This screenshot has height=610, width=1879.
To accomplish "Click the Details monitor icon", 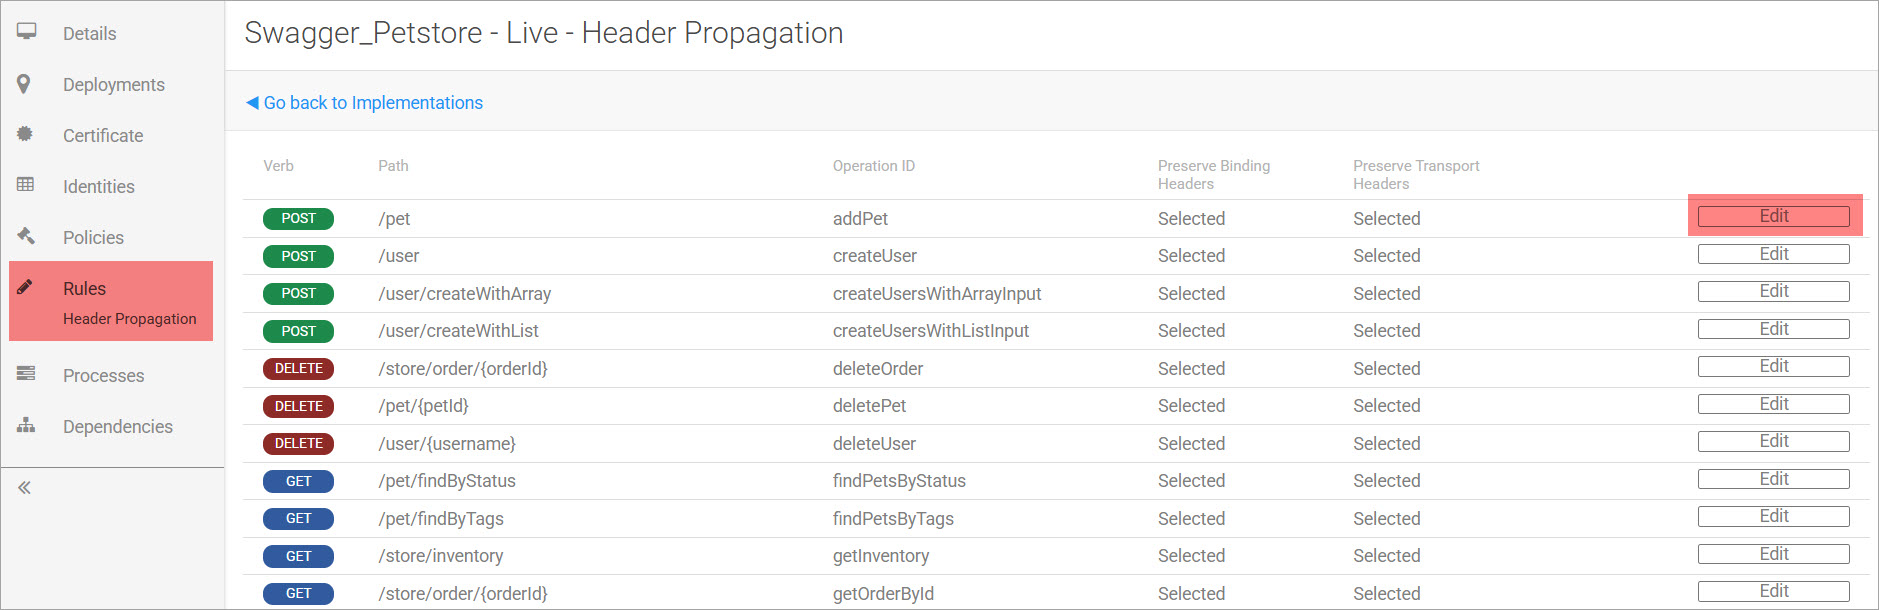I will [26, 31].
